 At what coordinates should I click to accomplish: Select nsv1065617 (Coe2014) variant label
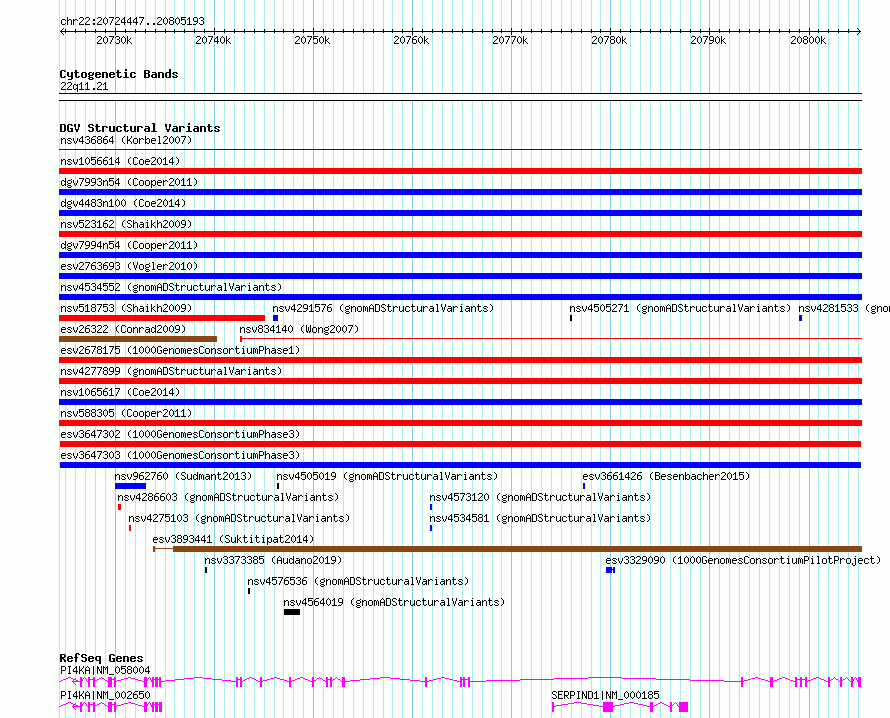tap(120, 392)
